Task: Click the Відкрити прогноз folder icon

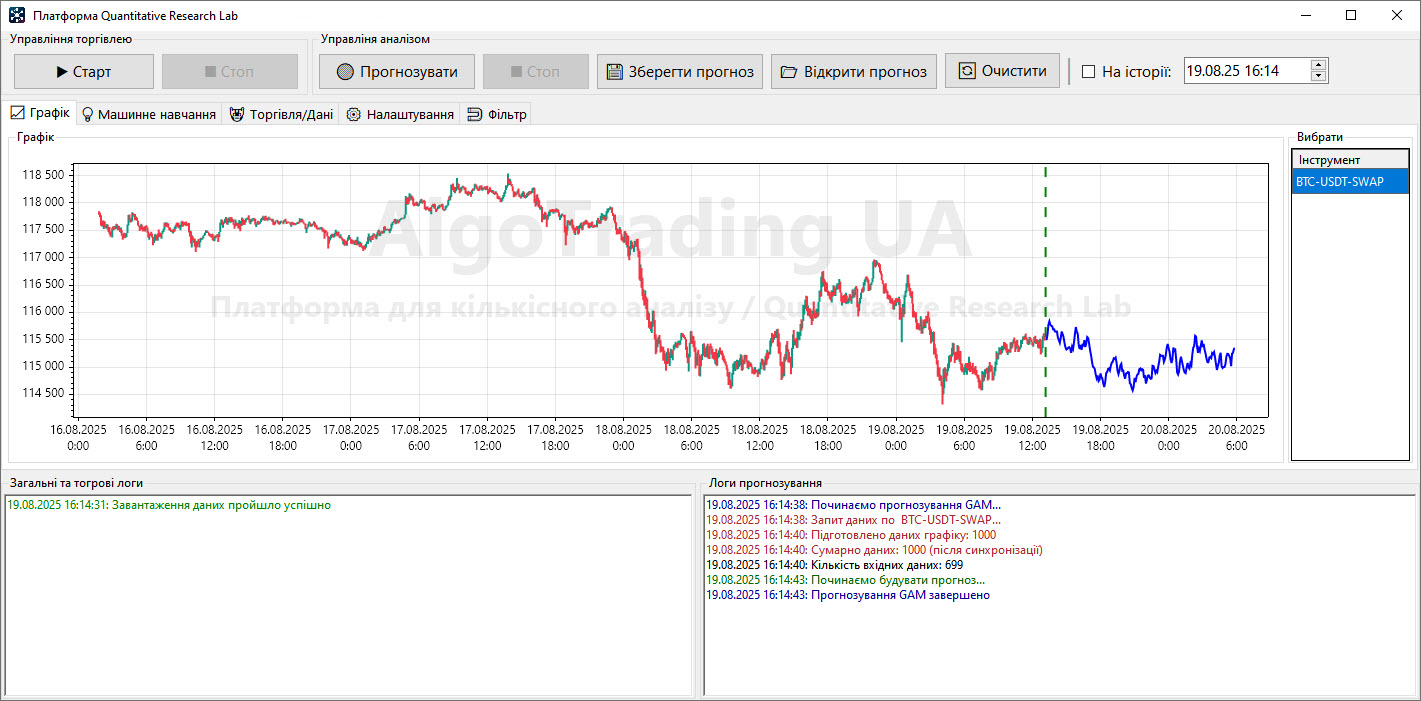Action: (x=789, y=72)
